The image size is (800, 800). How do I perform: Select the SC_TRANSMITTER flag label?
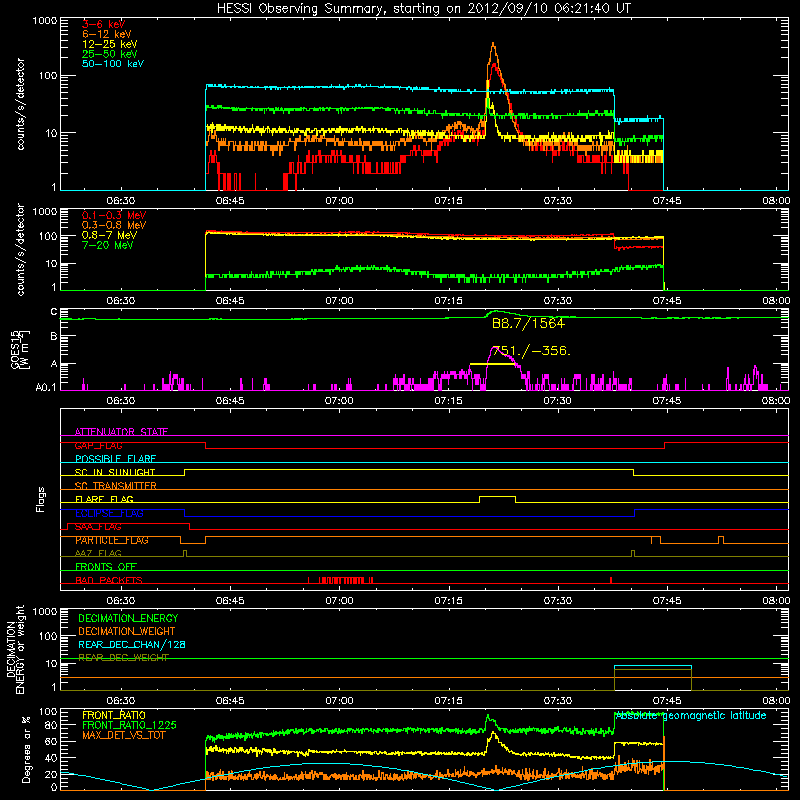pyautogui.click(x=116, y=486)
